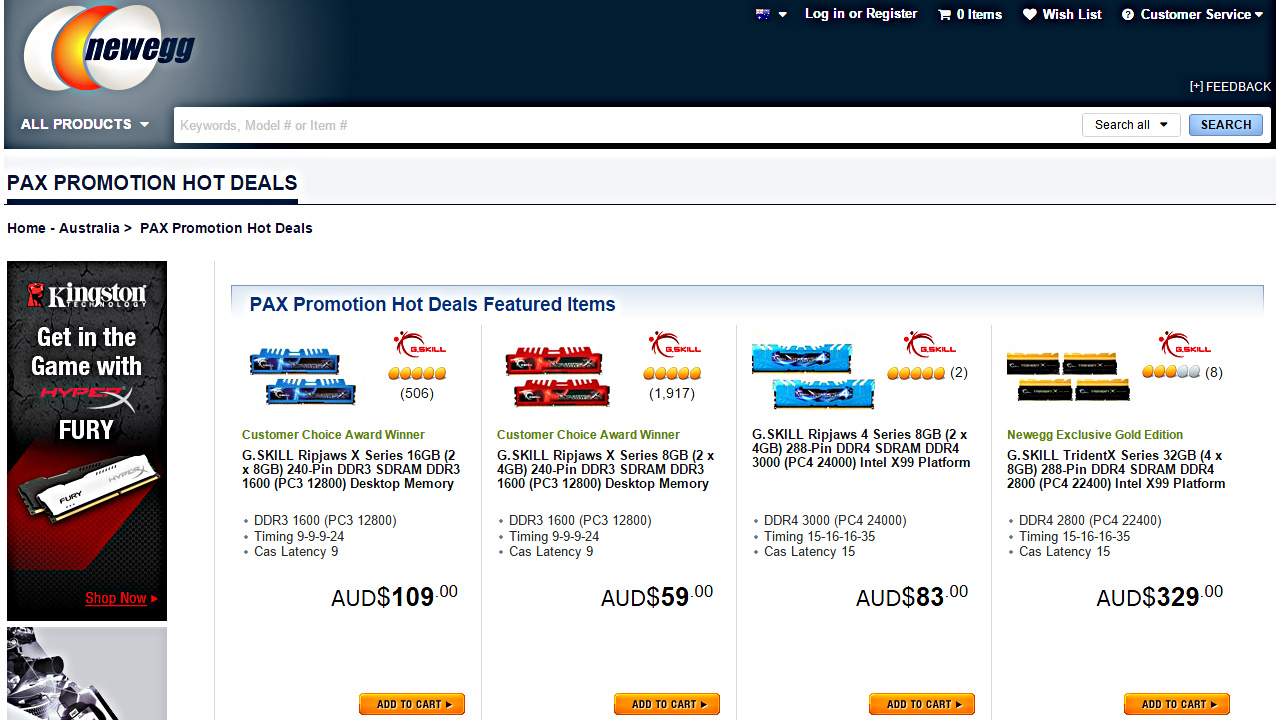Viewport: 1280px width, 720px height.
Task: Click Customer Choice Award Winner on Ripjaws X 8GB card
Action: point(588,435)
